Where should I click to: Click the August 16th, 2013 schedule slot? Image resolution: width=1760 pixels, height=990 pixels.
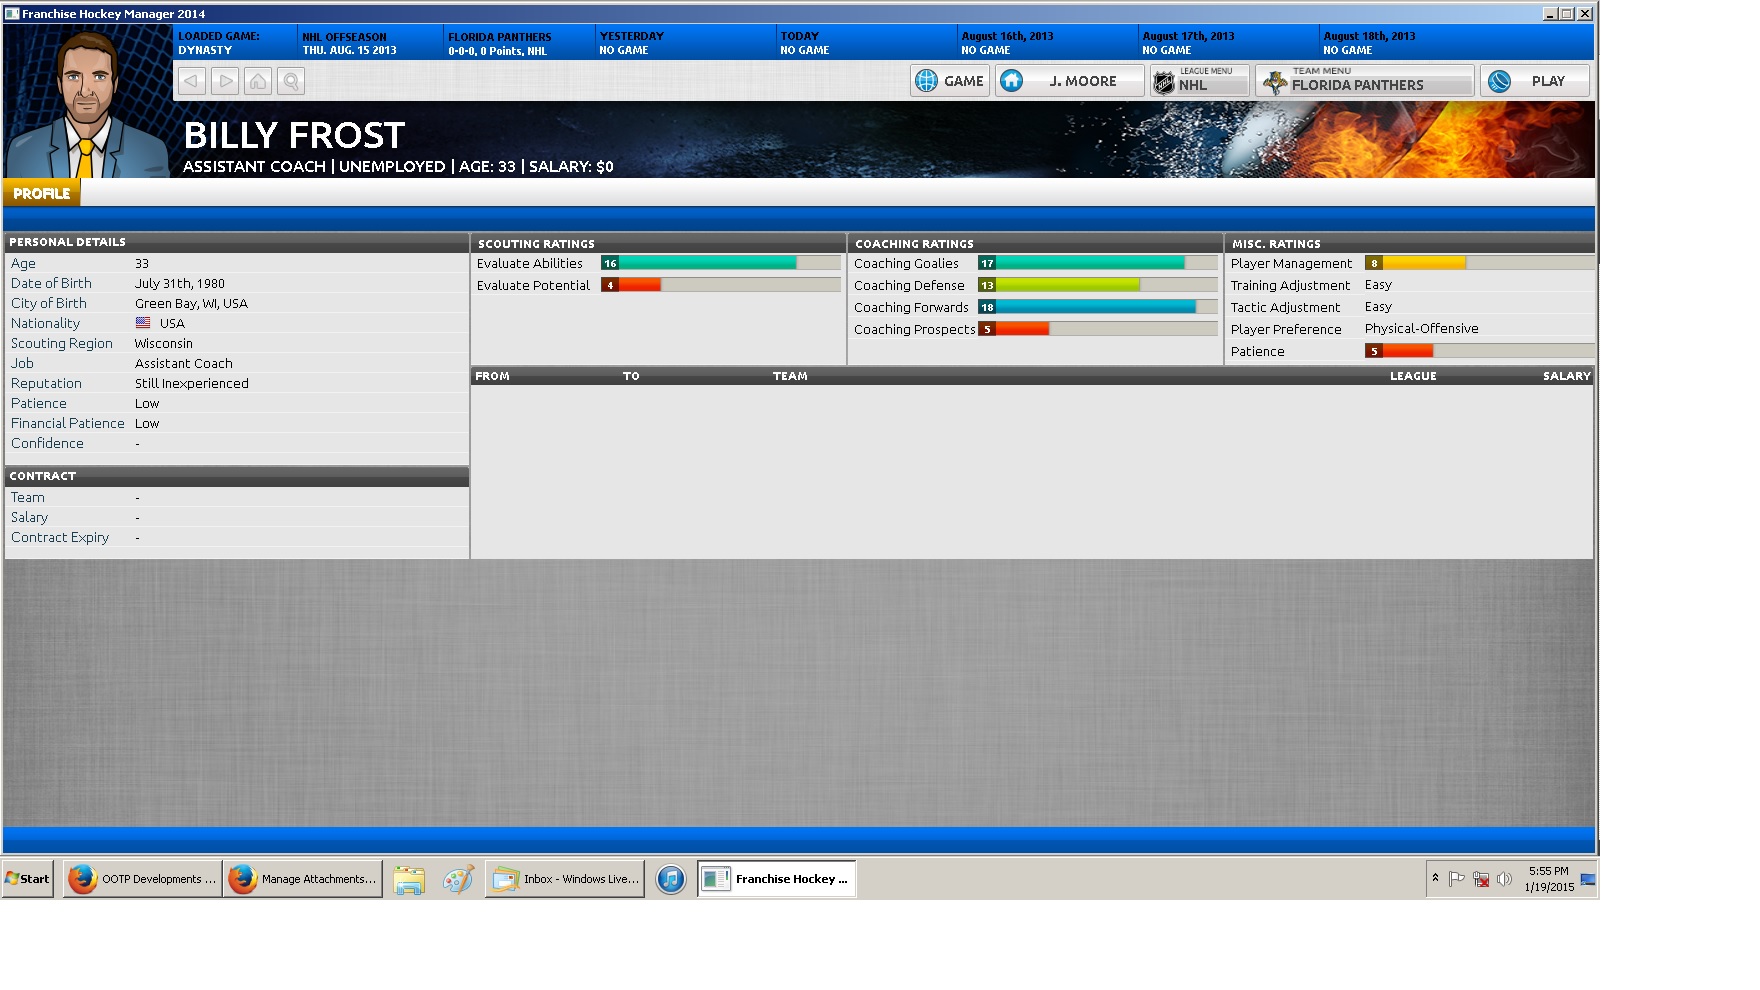pos(1046,43)
